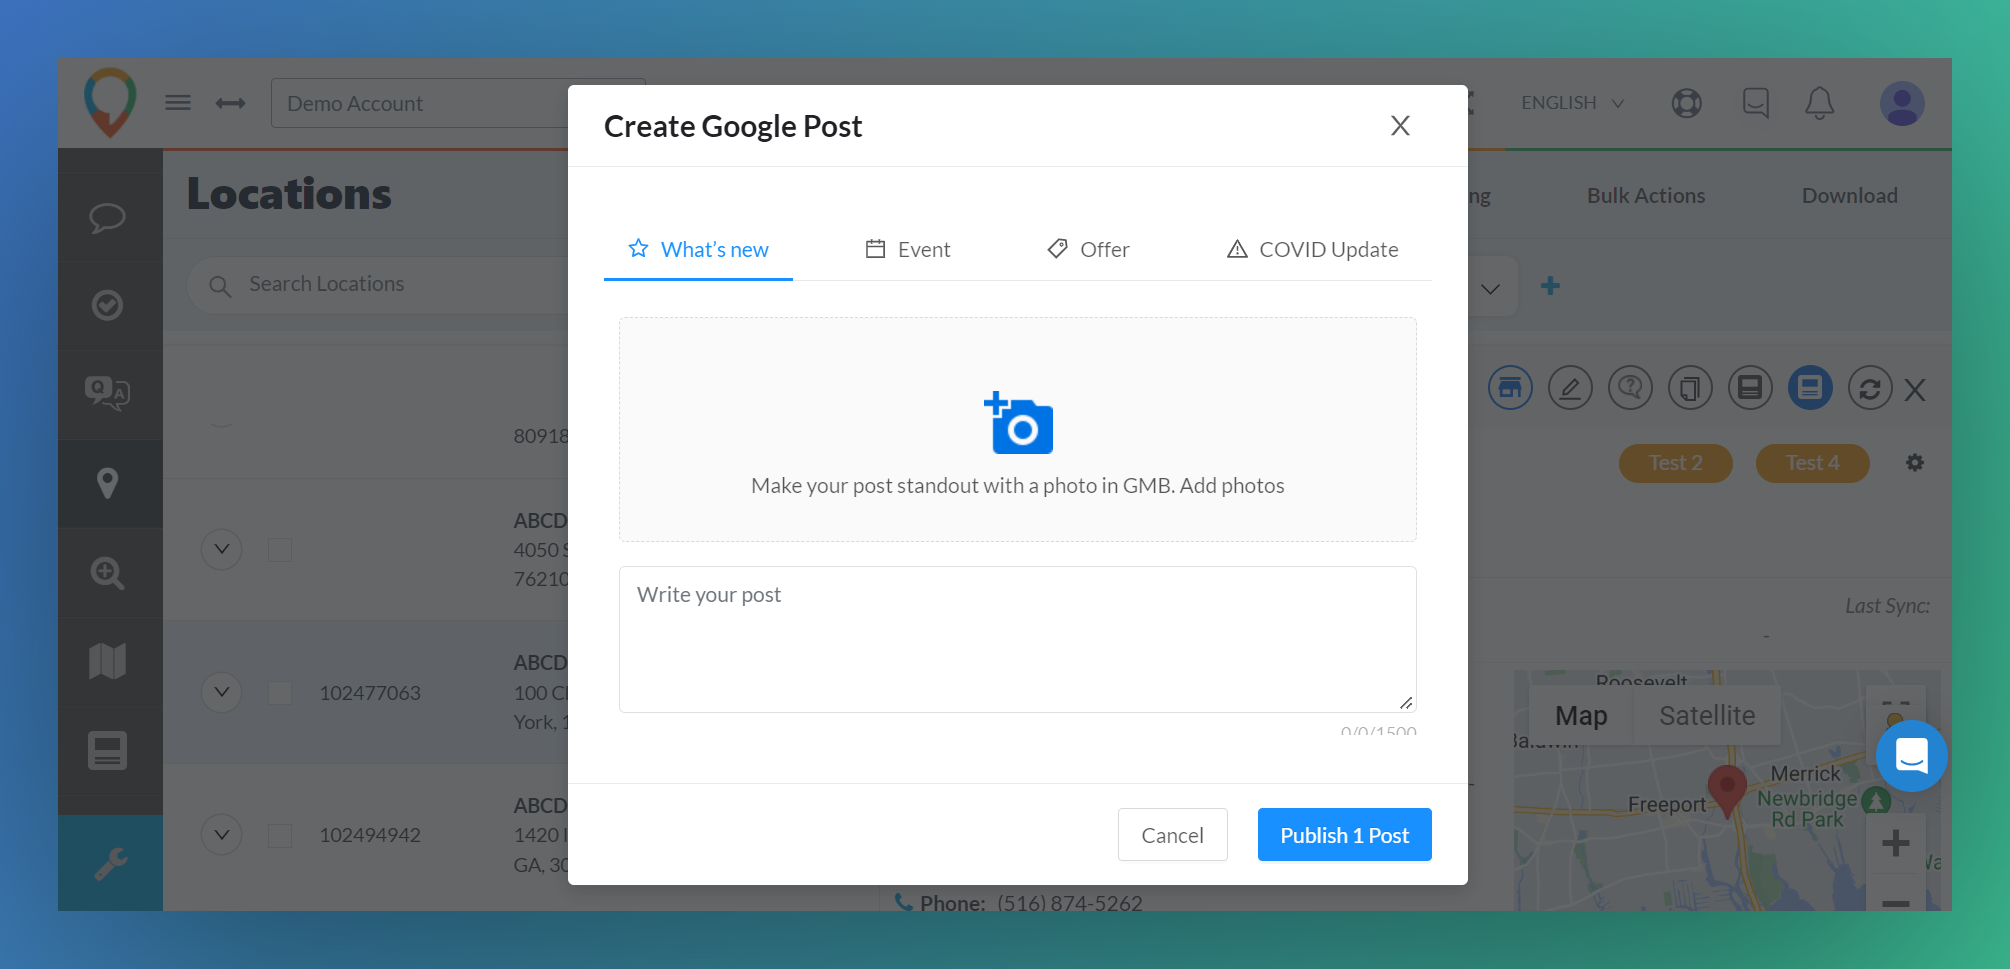Cancel the Google post dialog
2010x969 pixels.
pos(1173,835)
